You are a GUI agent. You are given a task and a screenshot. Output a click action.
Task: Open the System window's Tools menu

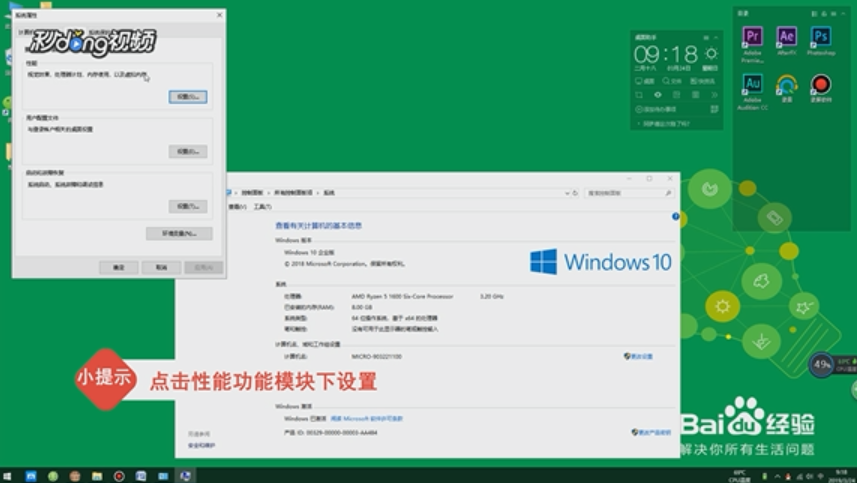pos(262,207)
